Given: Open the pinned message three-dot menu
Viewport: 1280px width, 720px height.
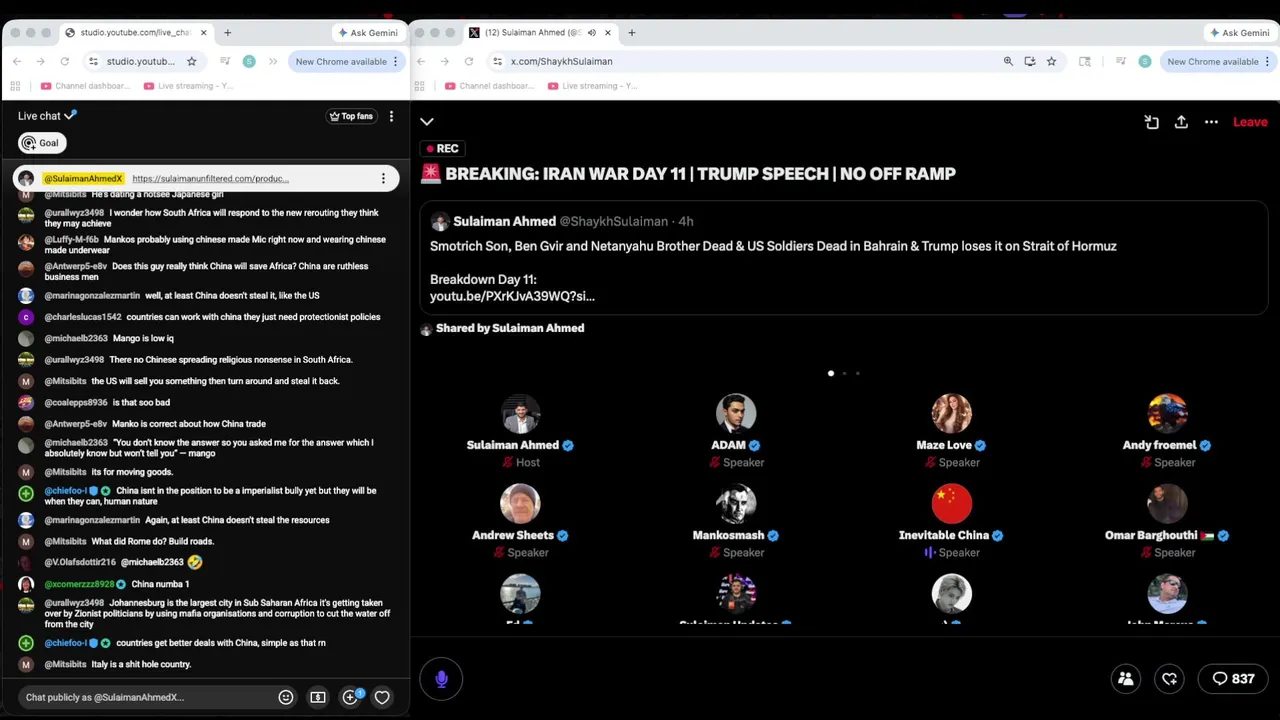Looking at the screenshot, I should tap(383, 179).
